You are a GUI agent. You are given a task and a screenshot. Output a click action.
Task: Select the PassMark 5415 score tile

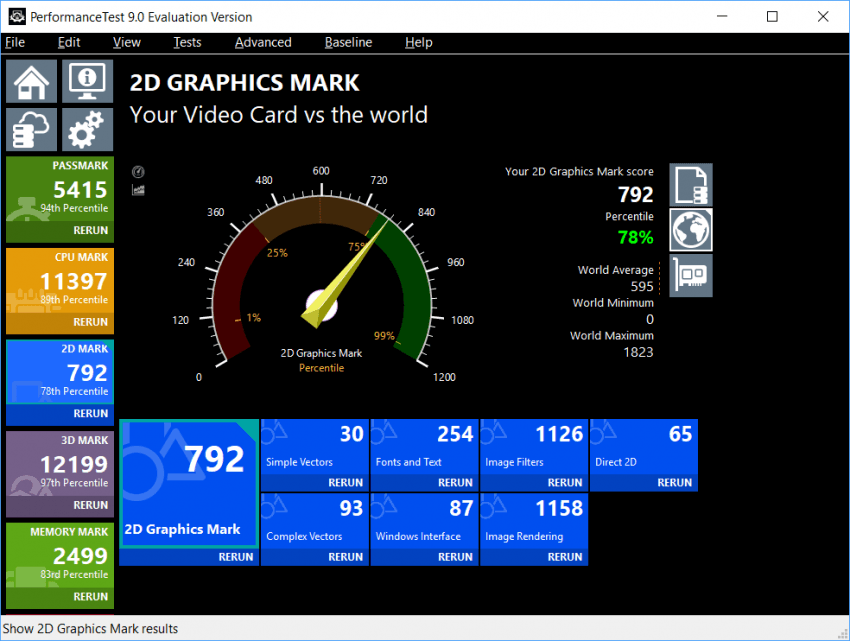(60, 189)
